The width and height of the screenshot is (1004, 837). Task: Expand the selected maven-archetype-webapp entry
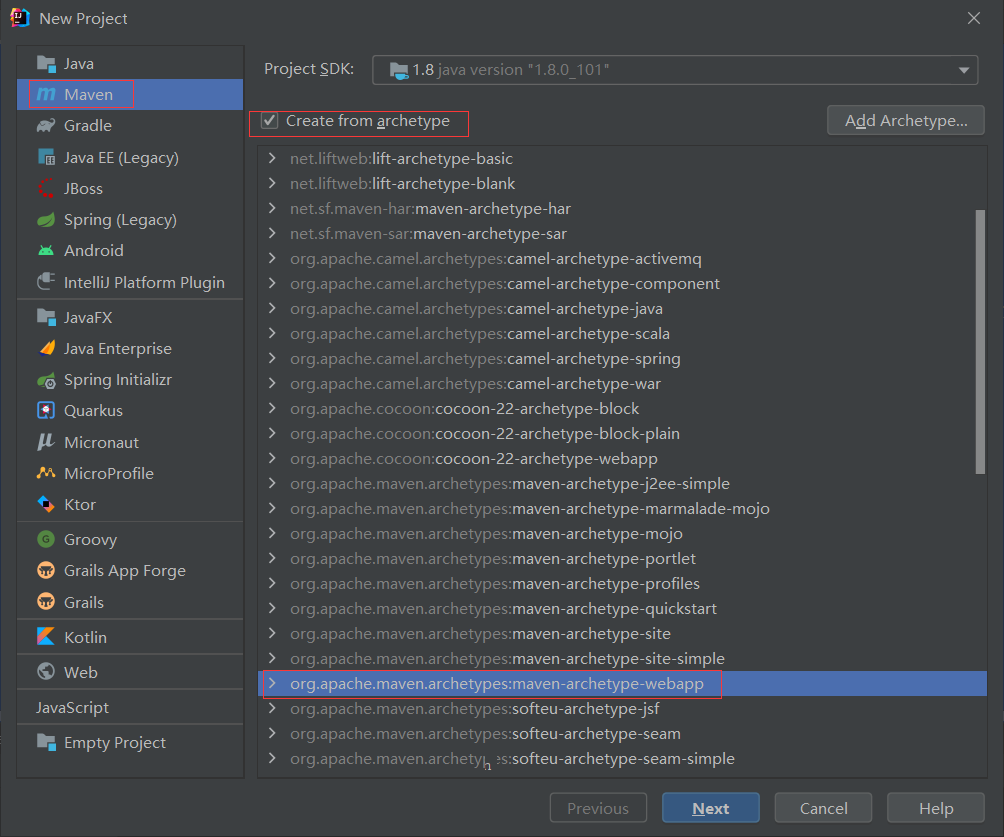pyautogui.click(x=272, y=683)
